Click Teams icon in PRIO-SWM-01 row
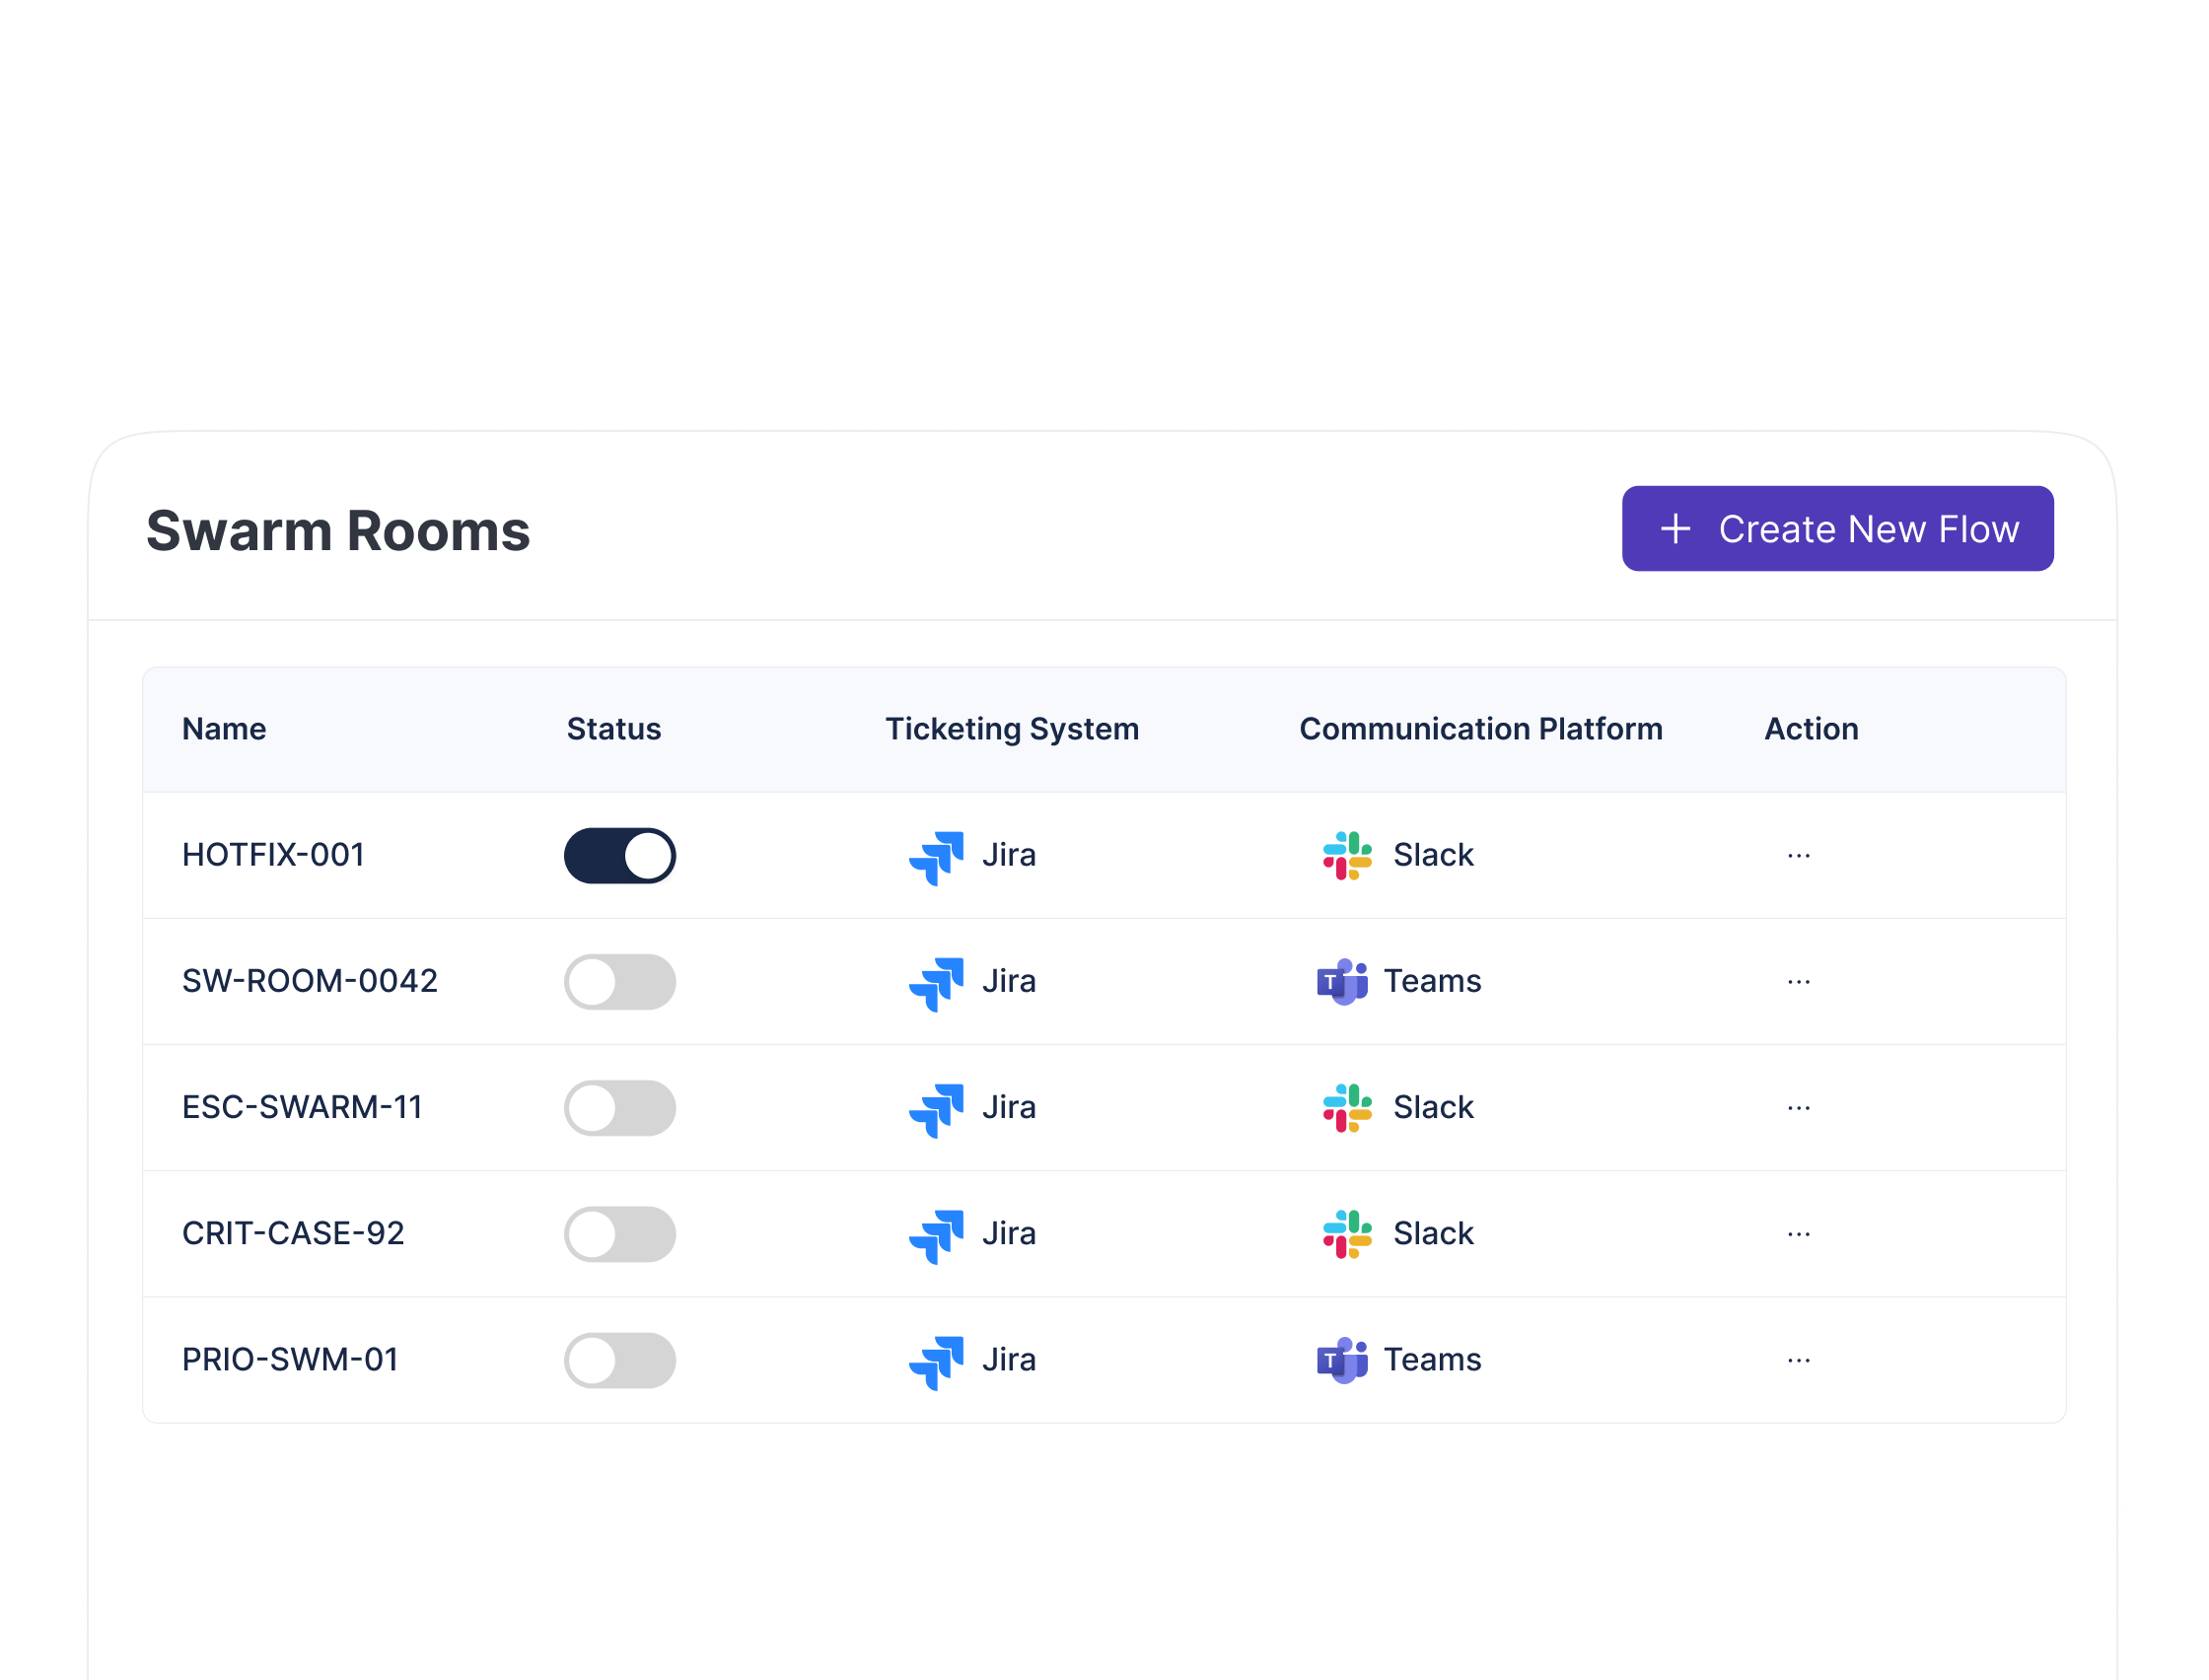Screen dimensions: 2209x1680 pos(1341,1360)
